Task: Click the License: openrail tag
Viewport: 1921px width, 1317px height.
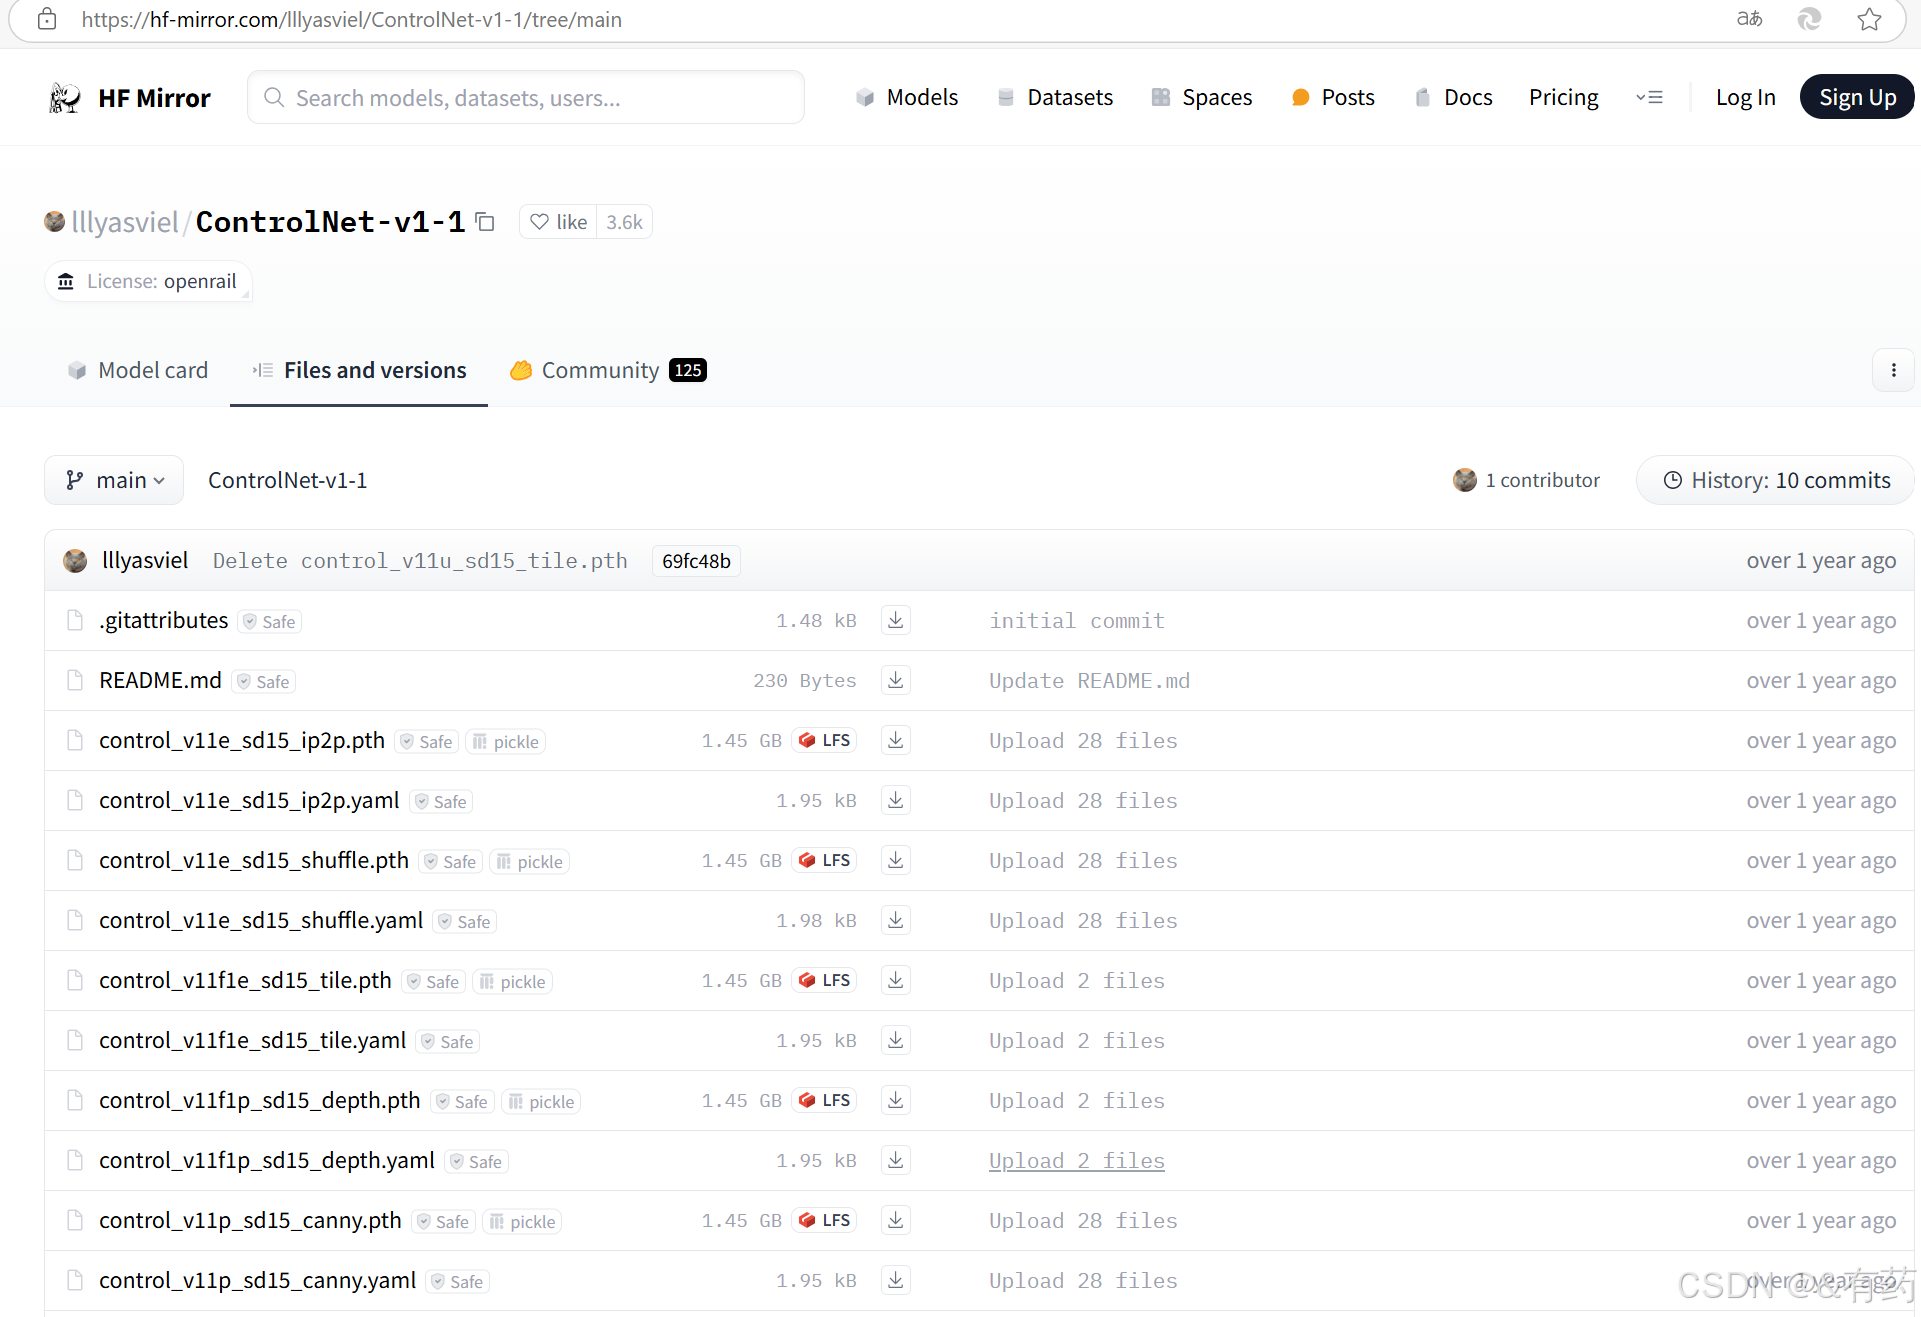Action: [148, 281]
